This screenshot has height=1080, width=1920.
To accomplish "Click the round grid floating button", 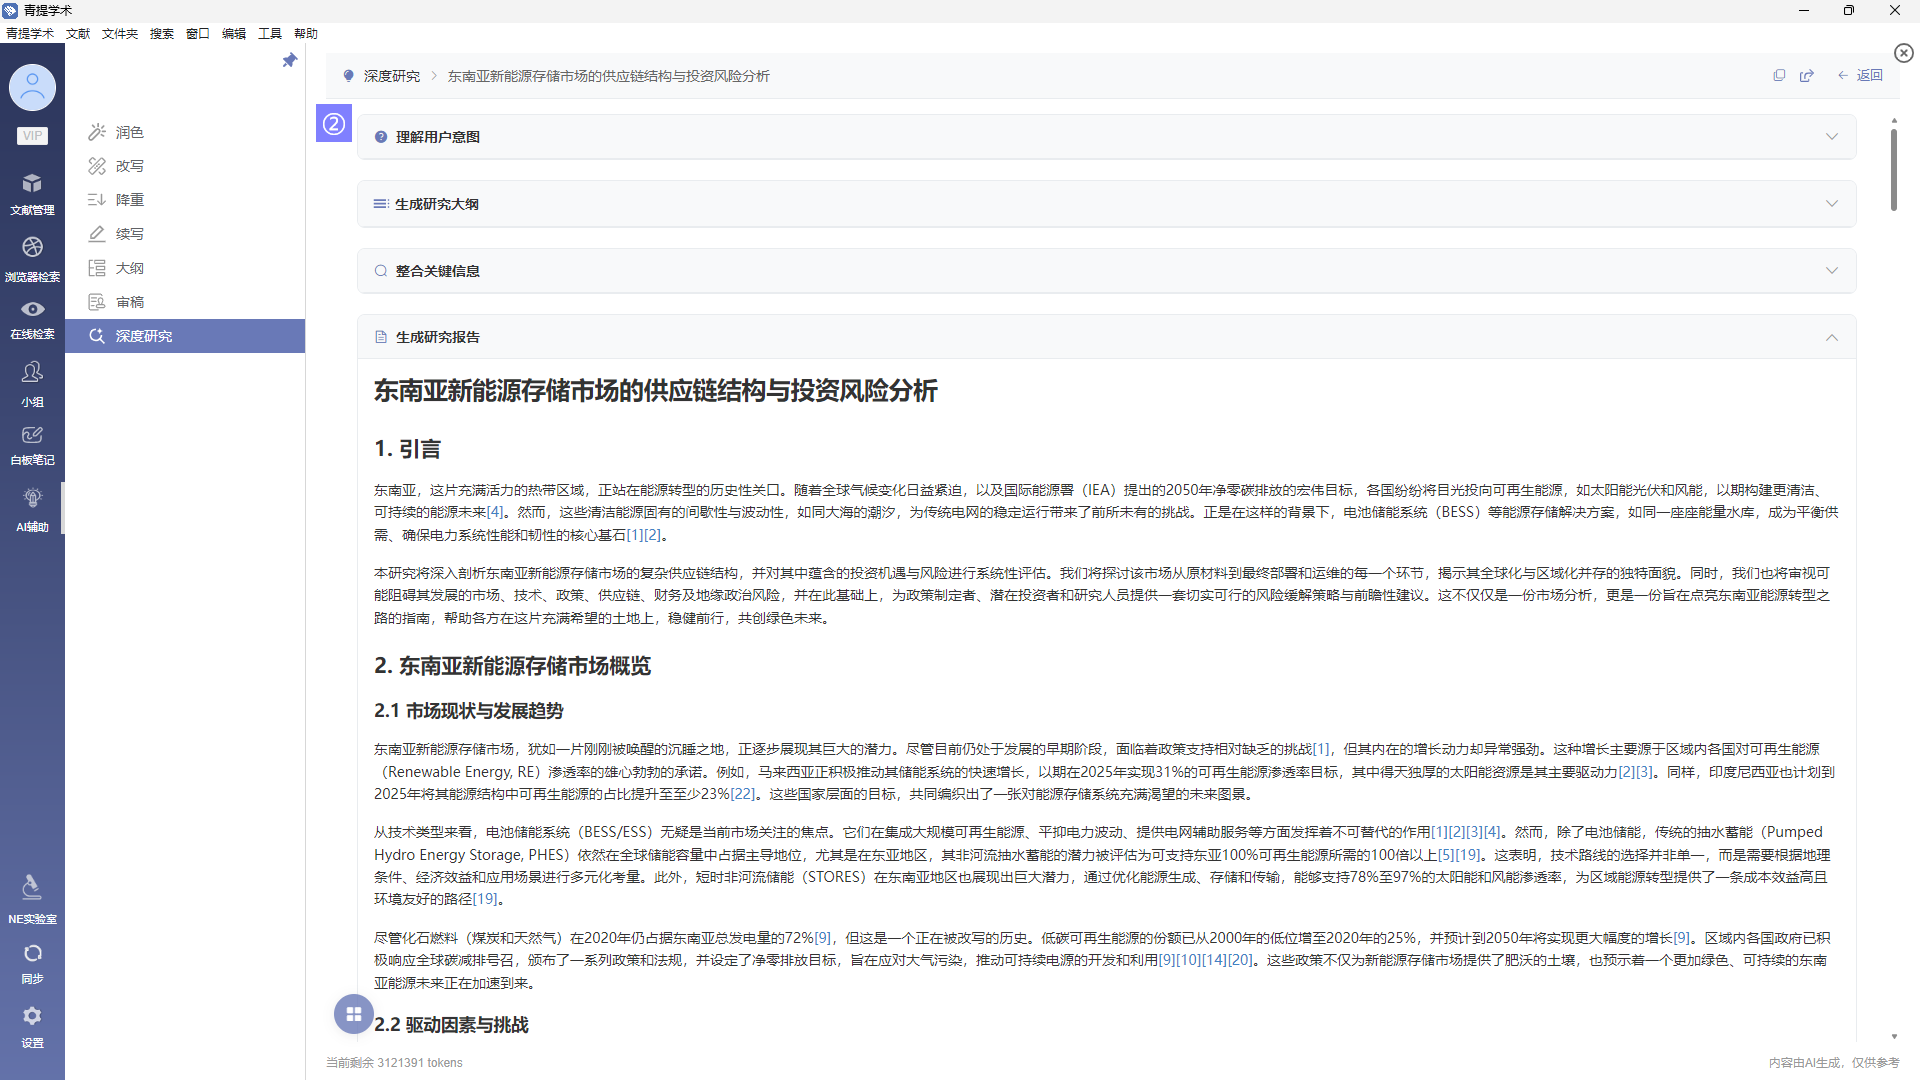I will coord(353,1014).
